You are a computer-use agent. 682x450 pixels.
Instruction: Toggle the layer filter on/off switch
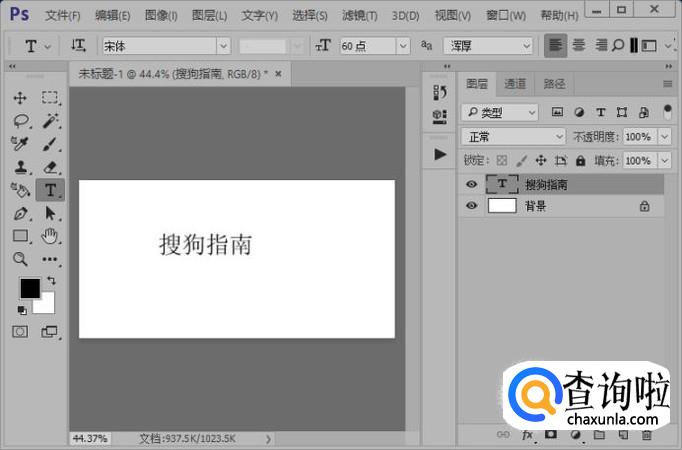pos(667,111)
